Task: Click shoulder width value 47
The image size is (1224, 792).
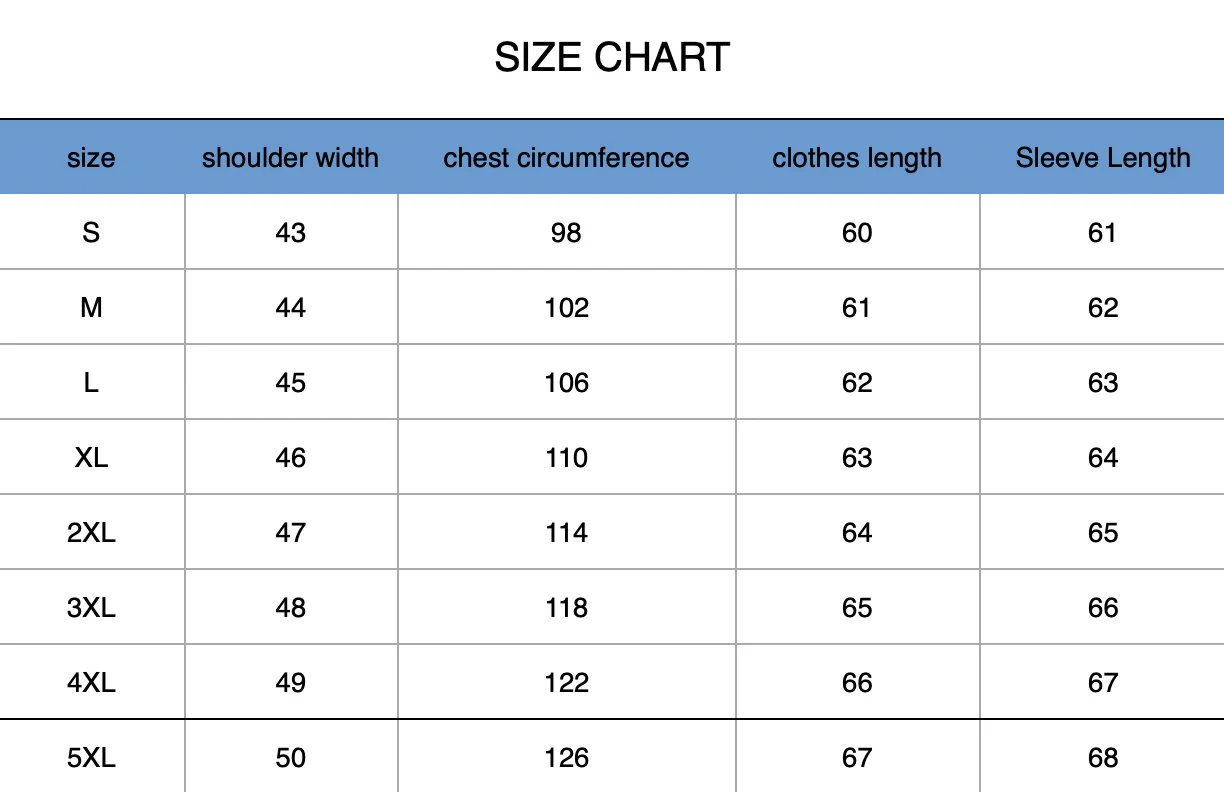Action: coord(290,533)
